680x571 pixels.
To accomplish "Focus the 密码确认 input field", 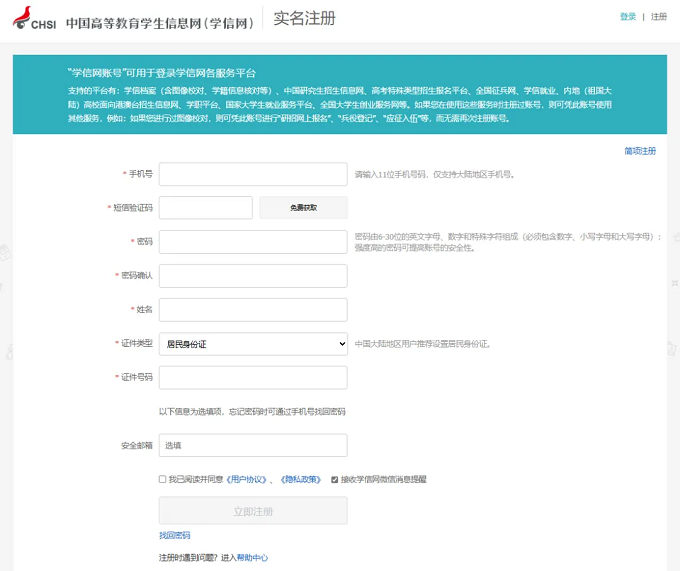I will pos(253,276).
